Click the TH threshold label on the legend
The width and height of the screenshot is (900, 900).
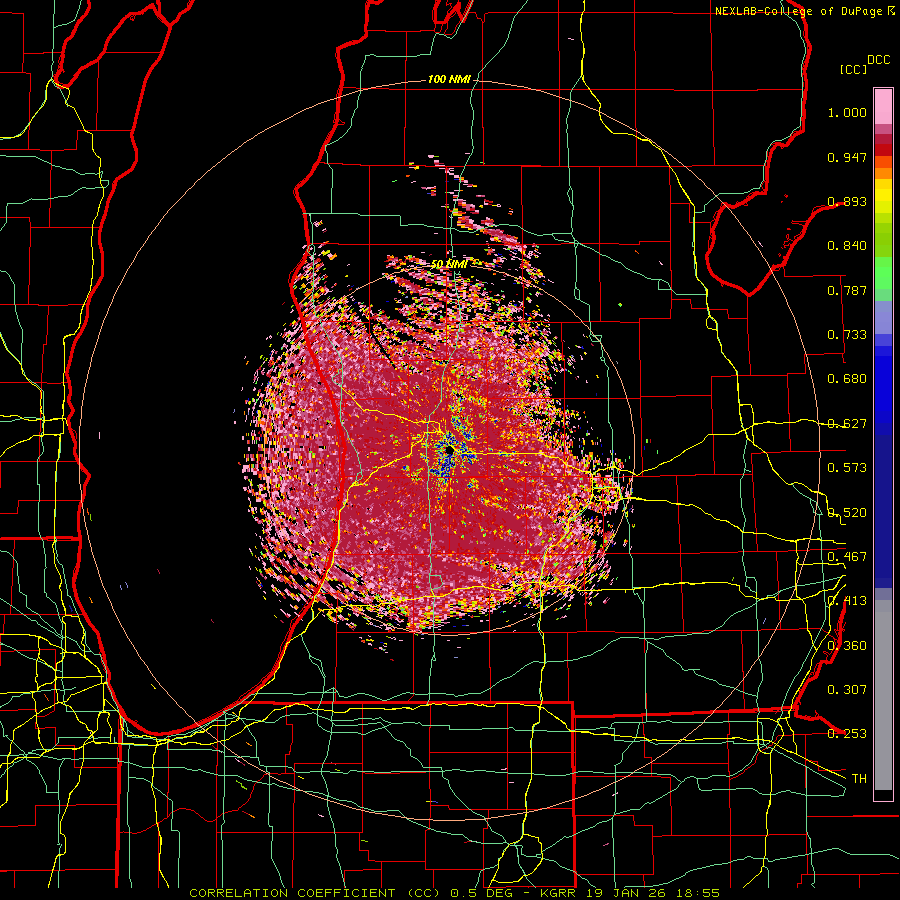[x=859, y=778]
